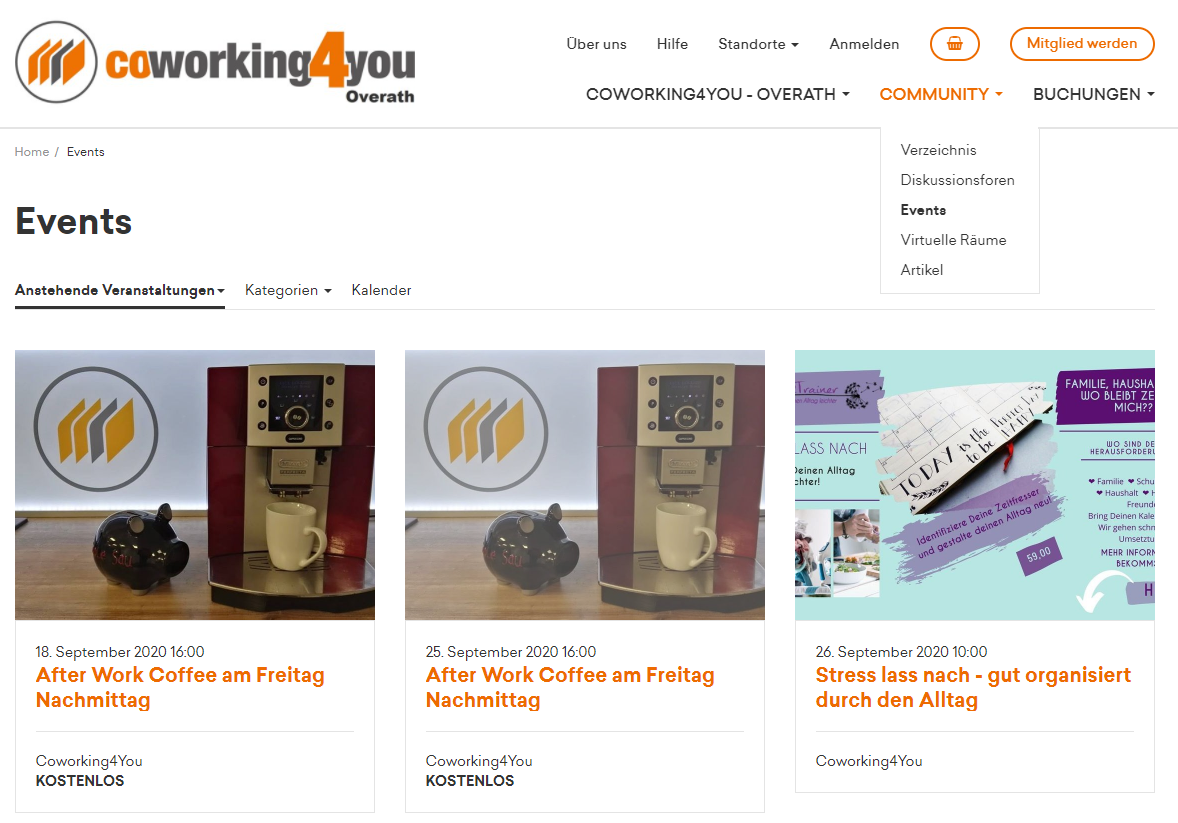Go to the Anmelden login link
Viewport: 1178px width, 823px height.
pyautogui.click(x=864, y=44)
